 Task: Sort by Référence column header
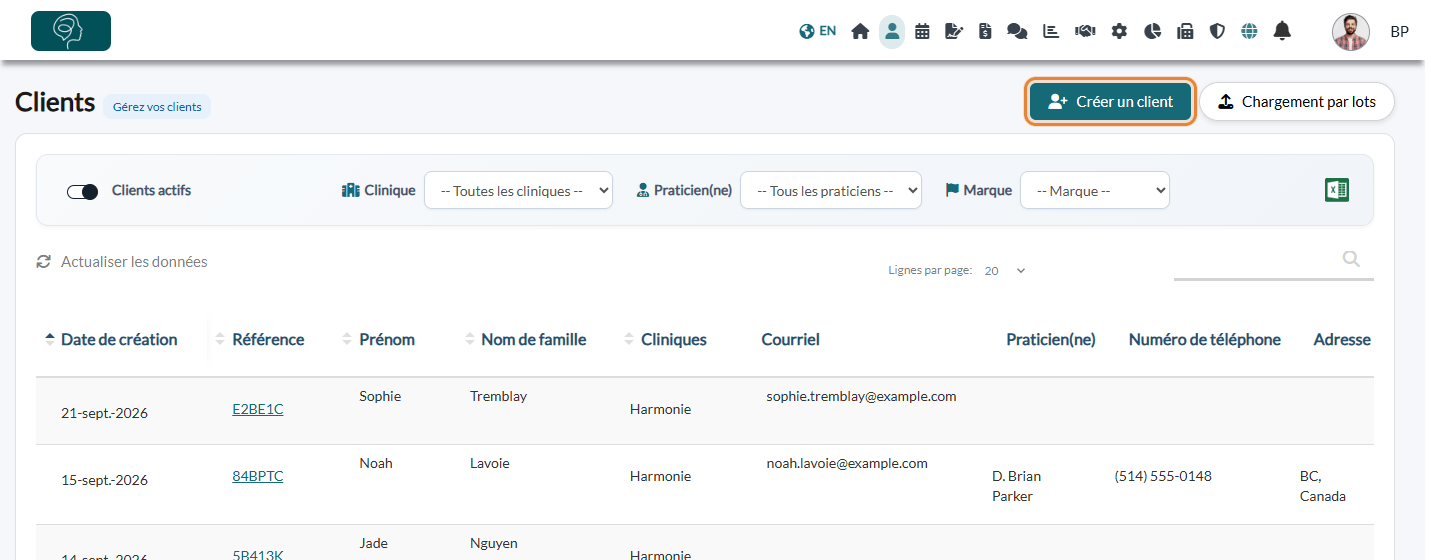[268, 339]
